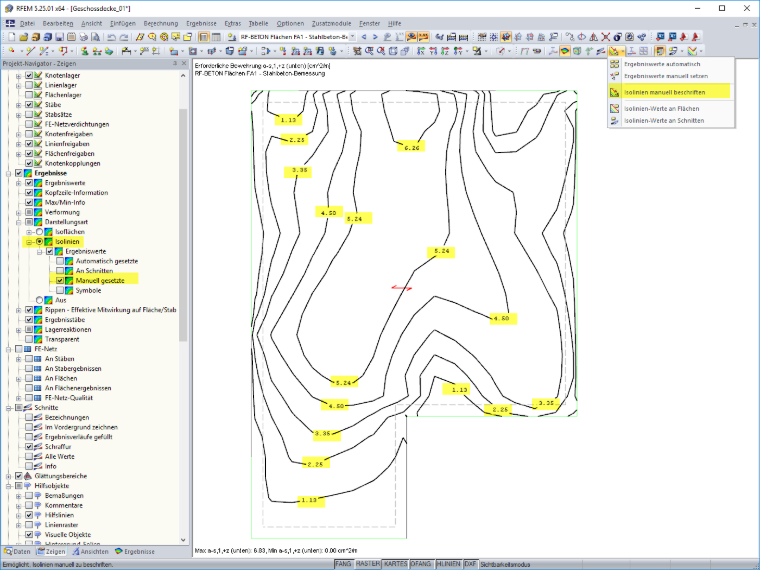Click the first PDF export icon
760x570 pixels.
point(683,37)
